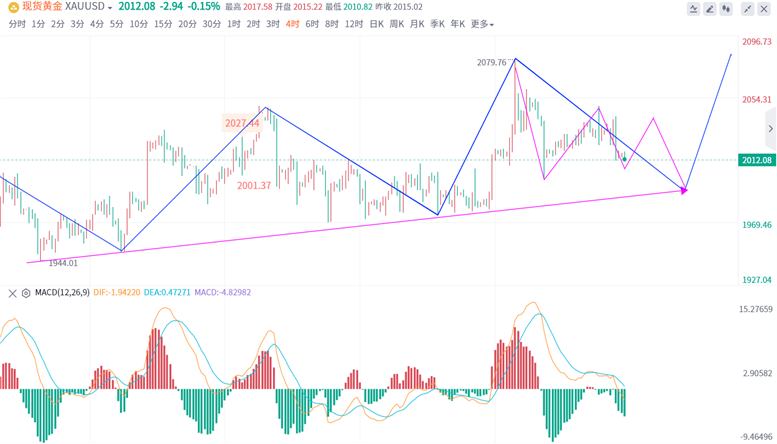Select the drawing pencil tool

[711, 9]
